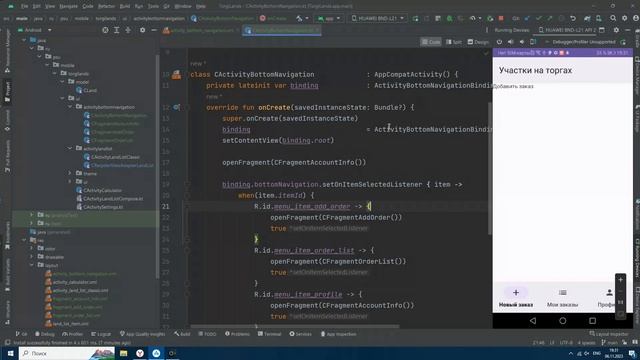Open the Logcat tool window

coord(100,334)
